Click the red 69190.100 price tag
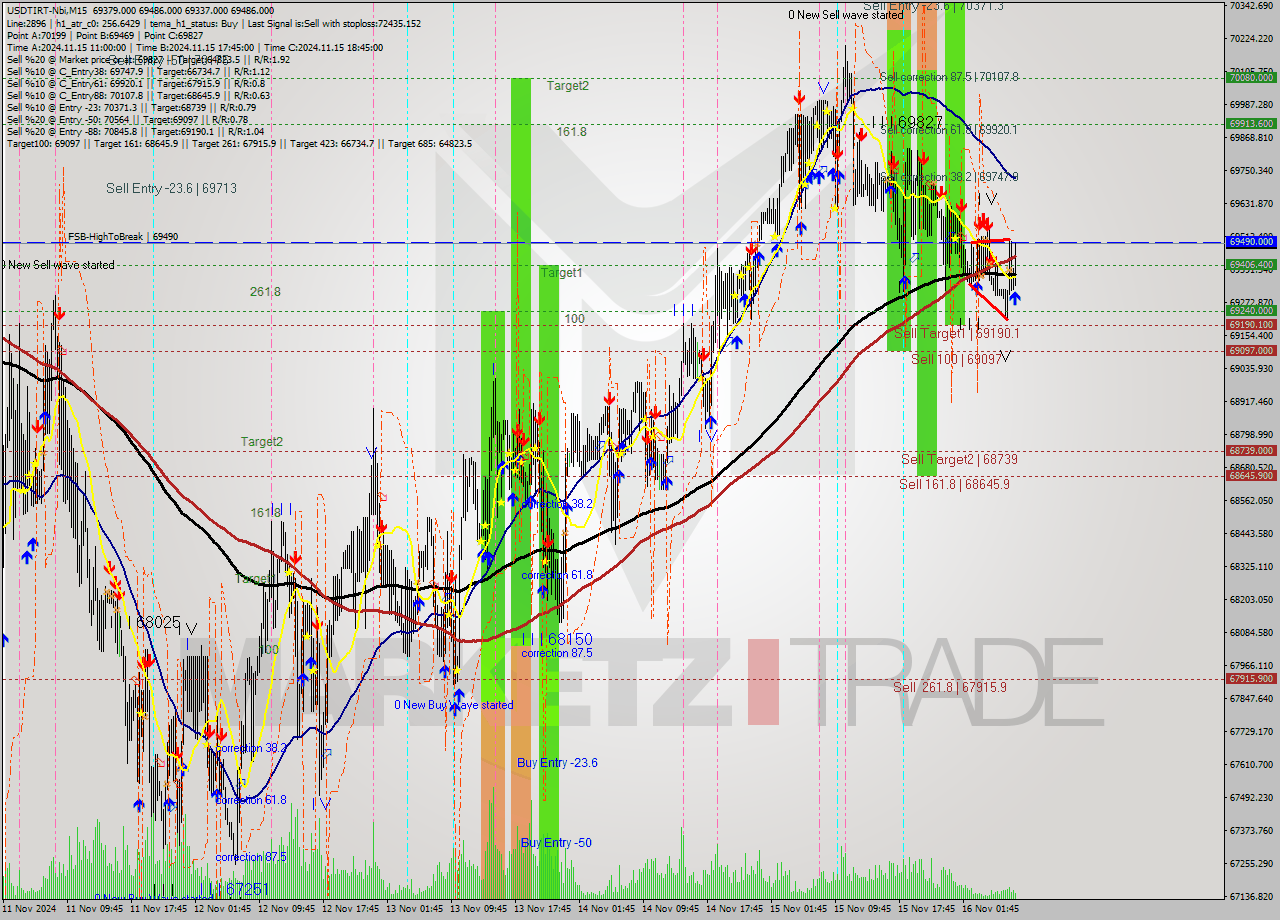Screen dimensions: 1280x920 [x=1250, y=325]
